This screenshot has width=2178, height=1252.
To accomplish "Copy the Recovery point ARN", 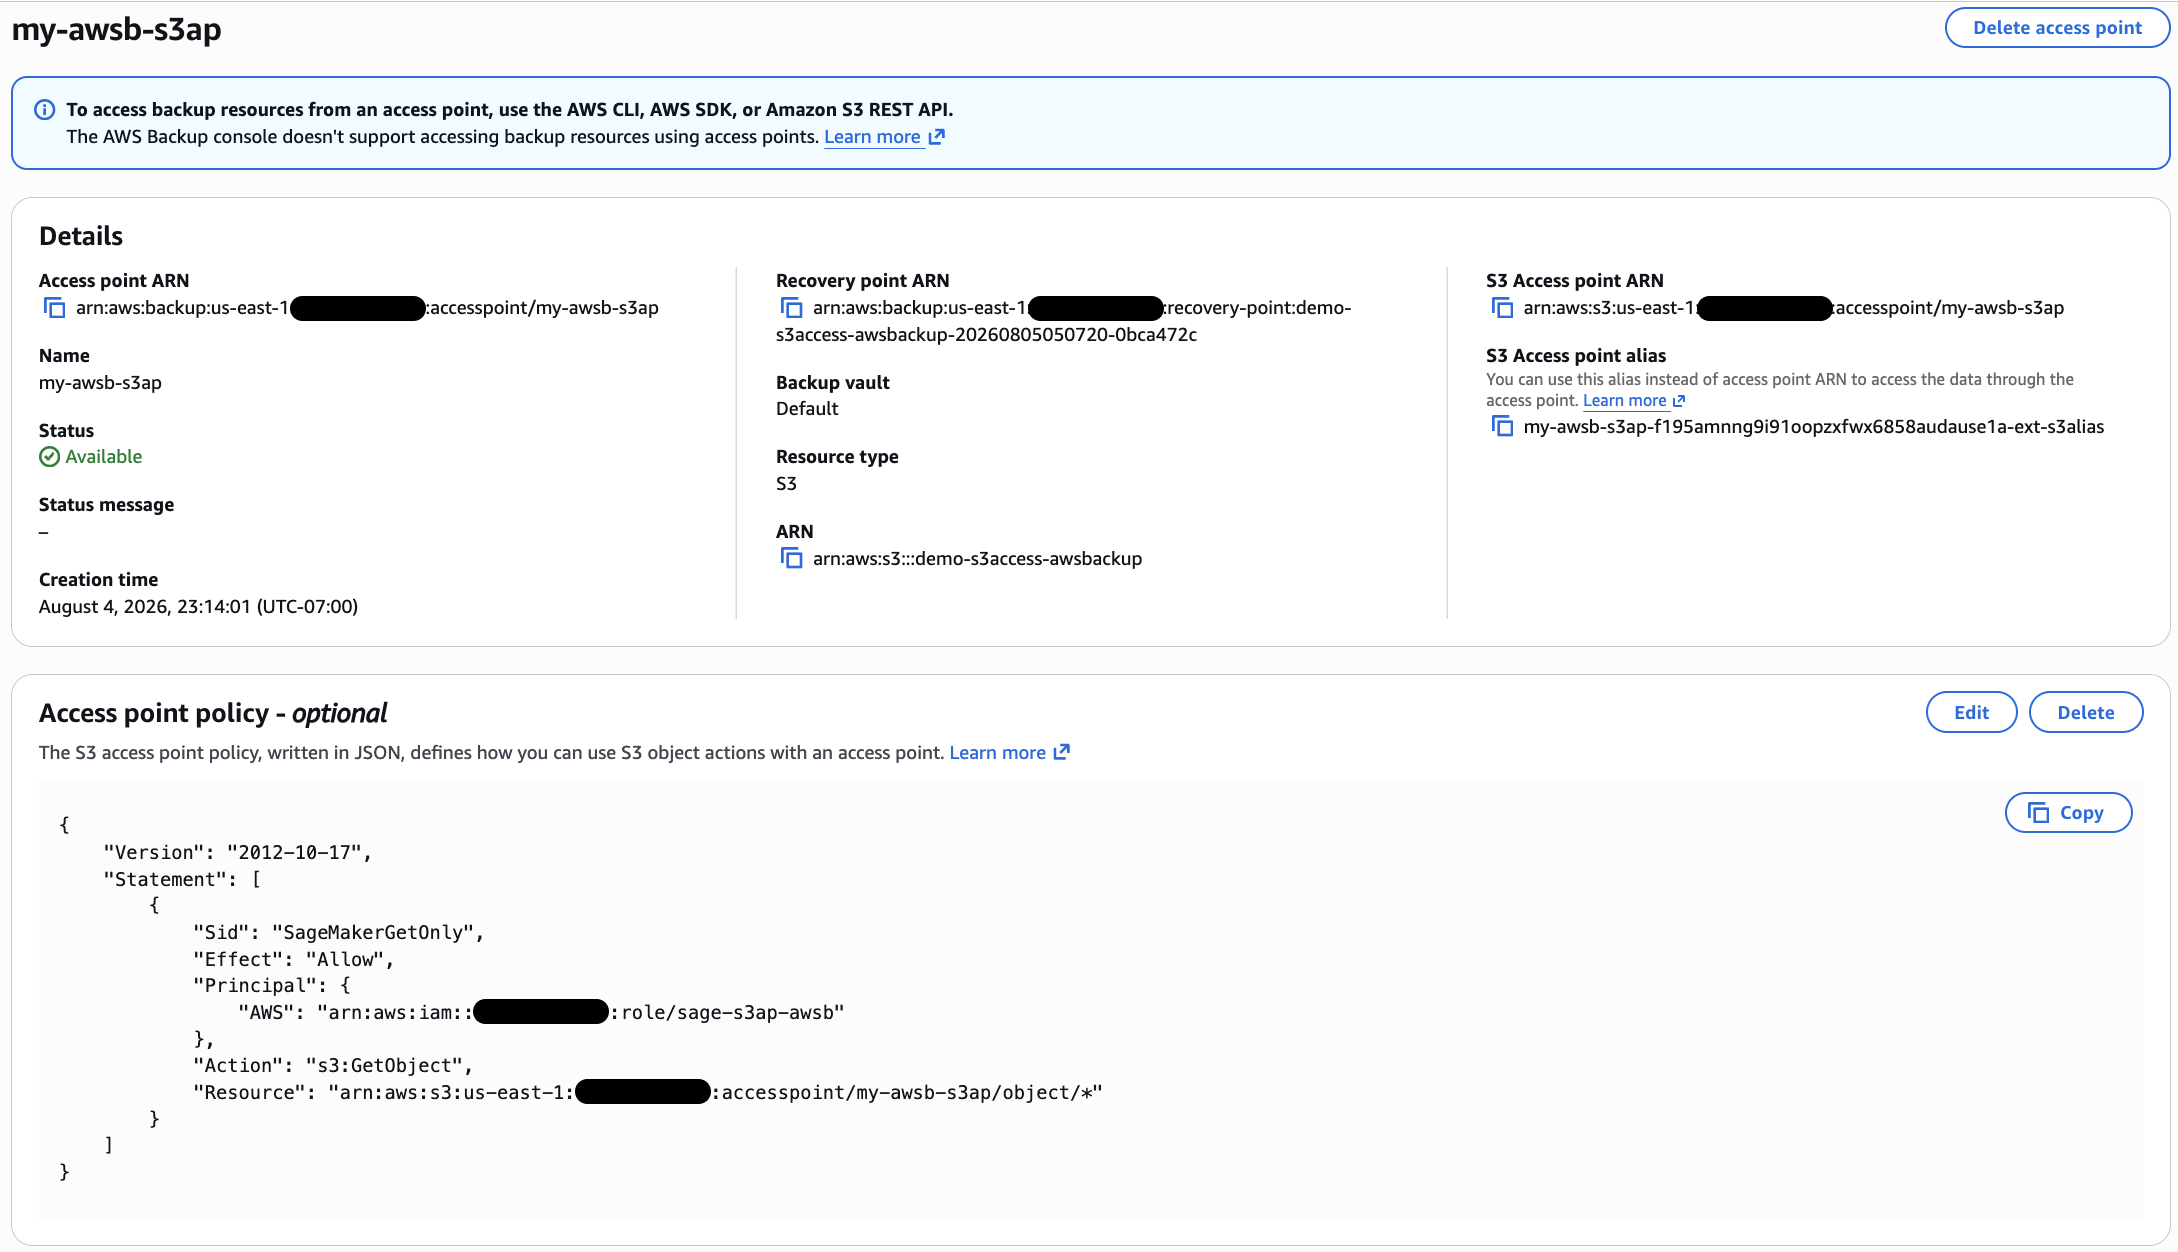I will coord(791,308).
